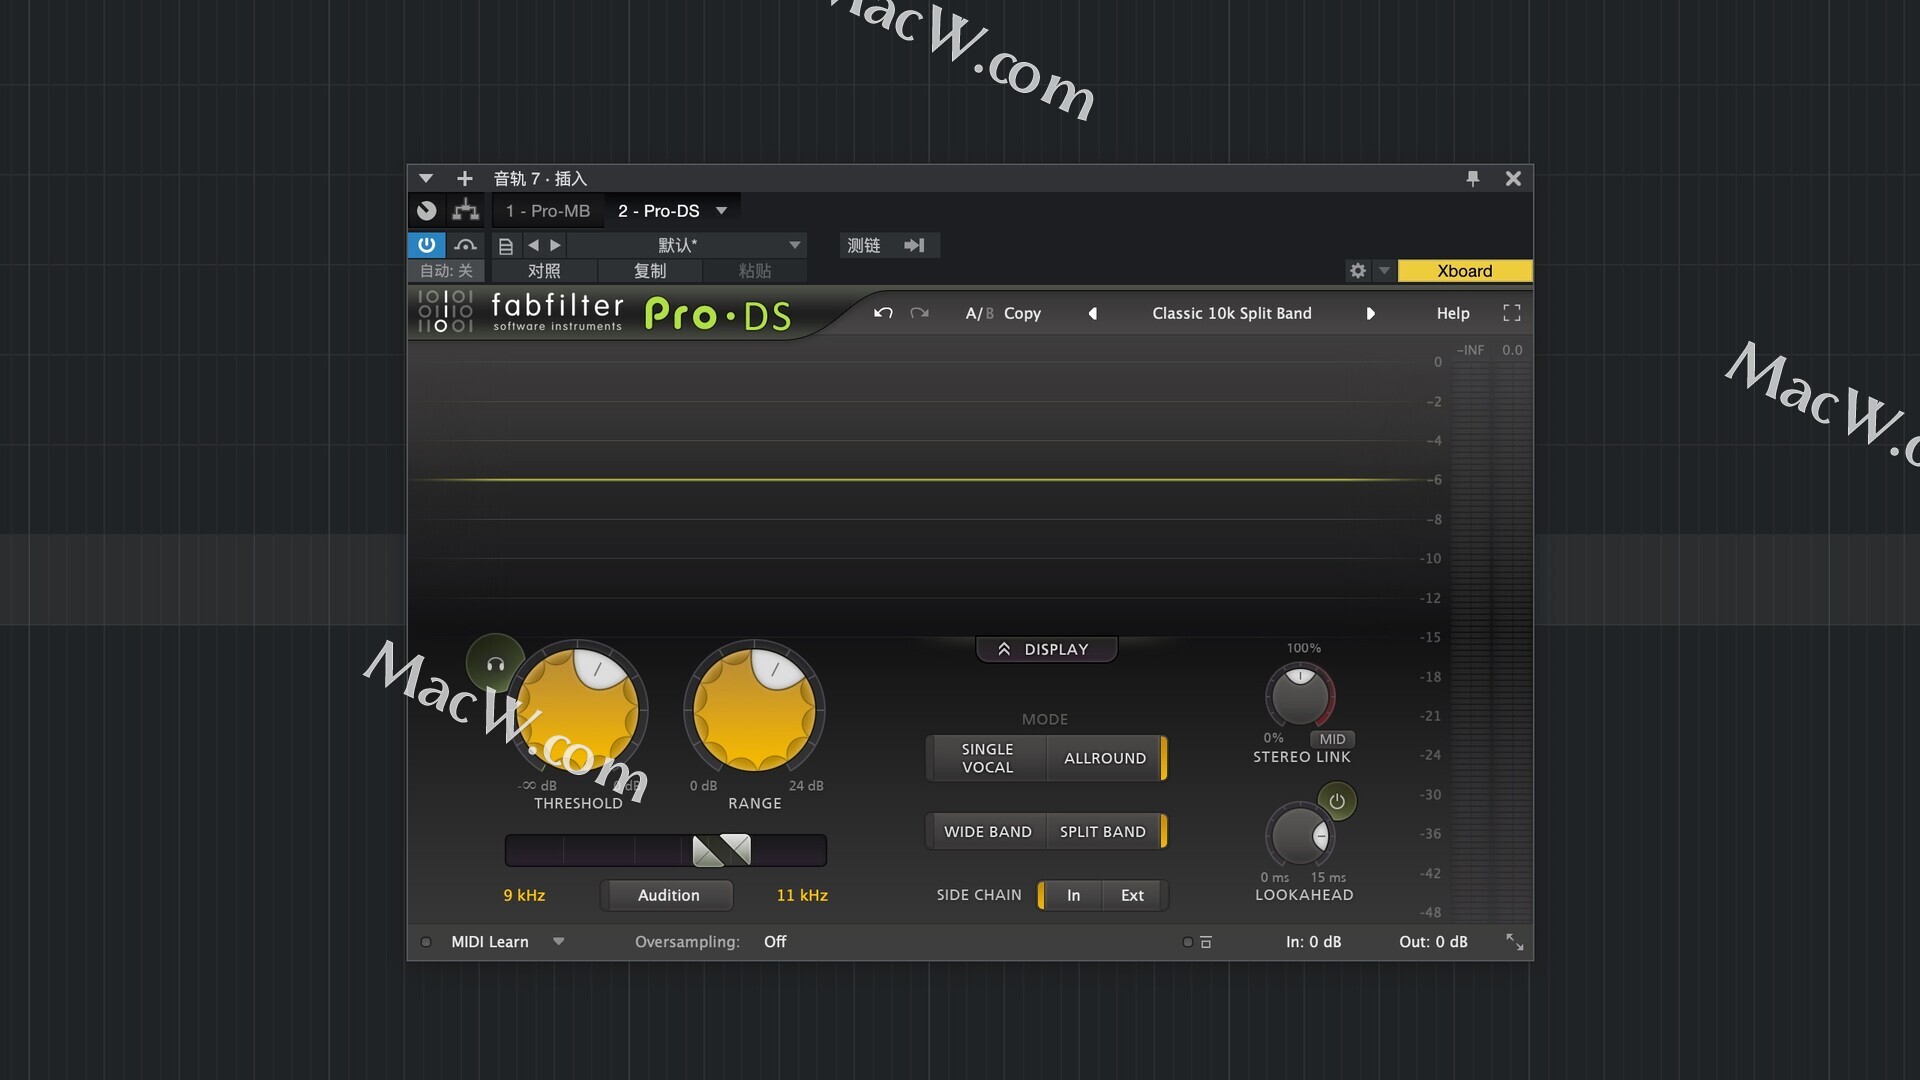This screenshot has width=1920, height=1080.
Task: Go to previous preset arrow
Action: [x=1092, y=313]
